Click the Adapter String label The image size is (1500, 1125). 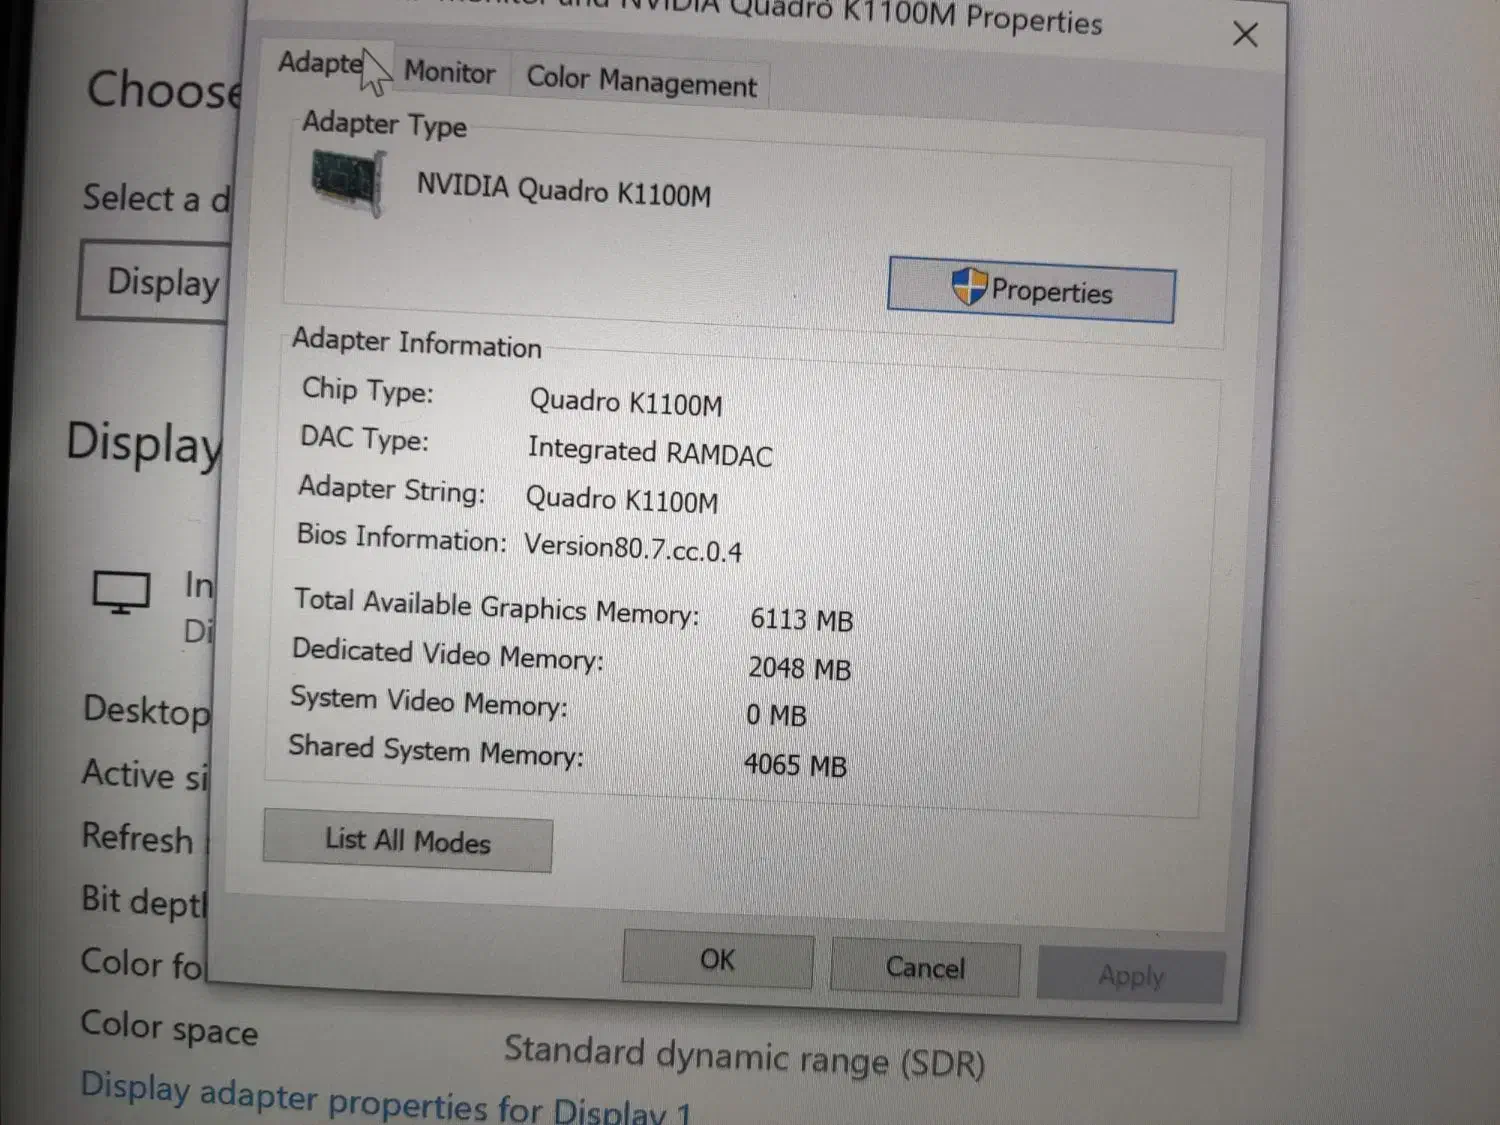(392, 489)
